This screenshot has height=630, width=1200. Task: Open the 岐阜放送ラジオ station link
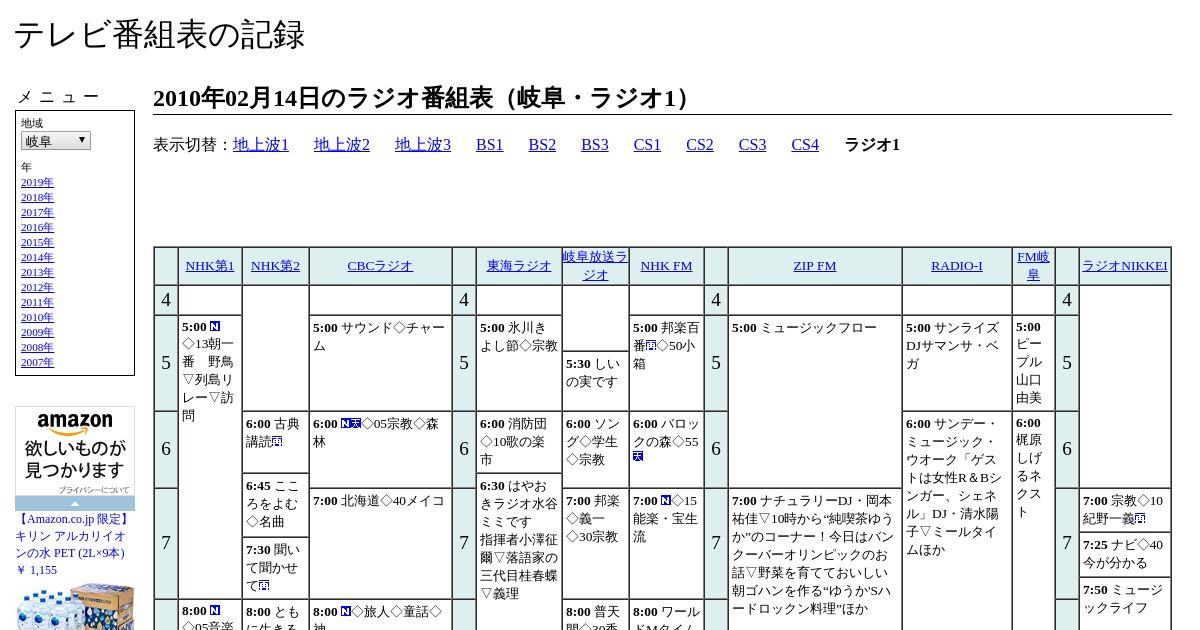(x=595, y=266)
